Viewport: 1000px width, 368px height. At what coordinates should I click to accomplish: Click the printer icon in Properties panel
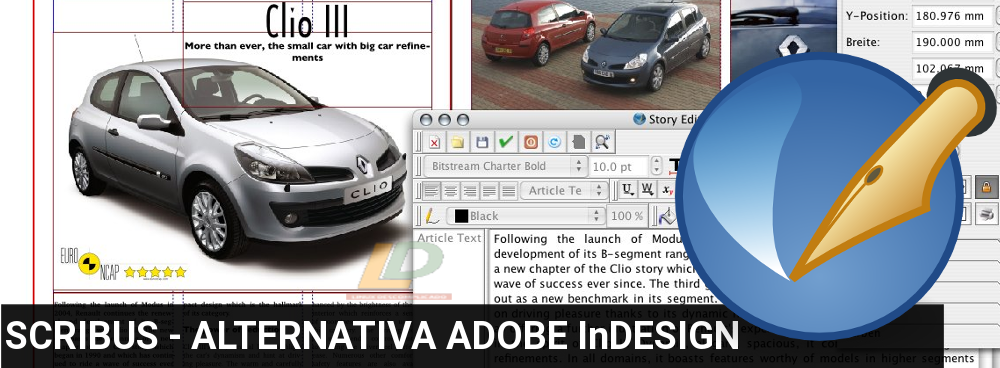click(x=986, y=214)
